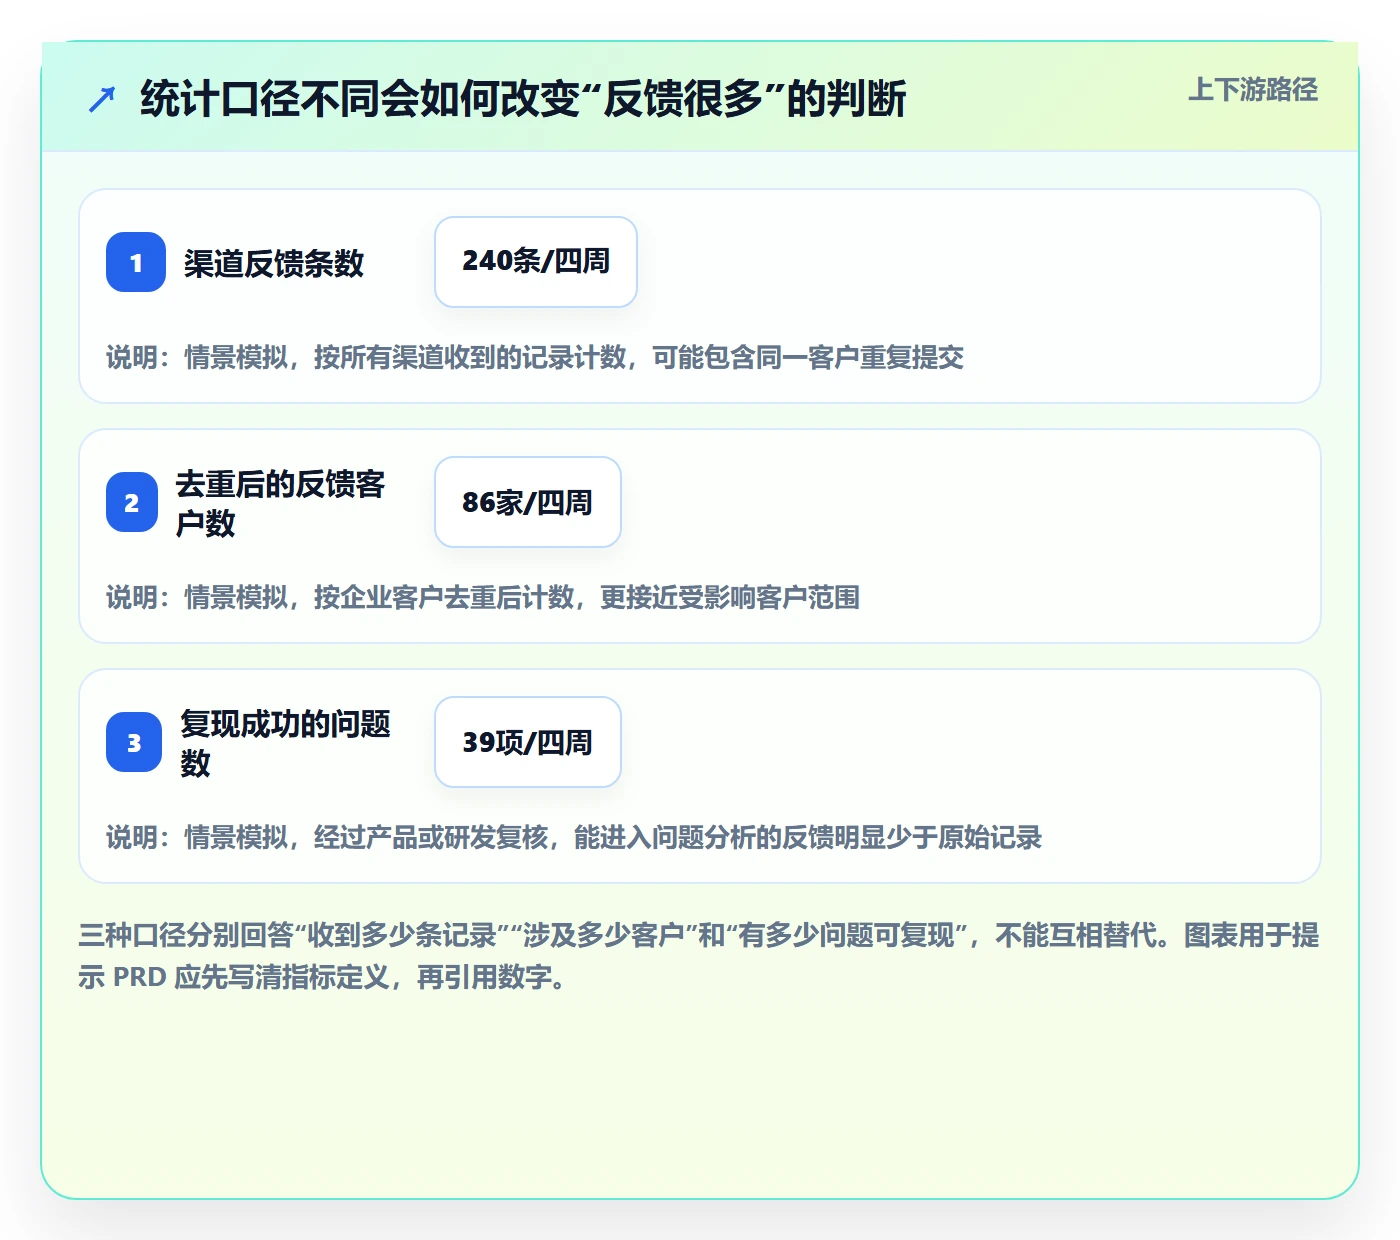Screen dimensions: 1400x1240
Task: Select the 240条/四周 value pill
Action: point(536,262)
